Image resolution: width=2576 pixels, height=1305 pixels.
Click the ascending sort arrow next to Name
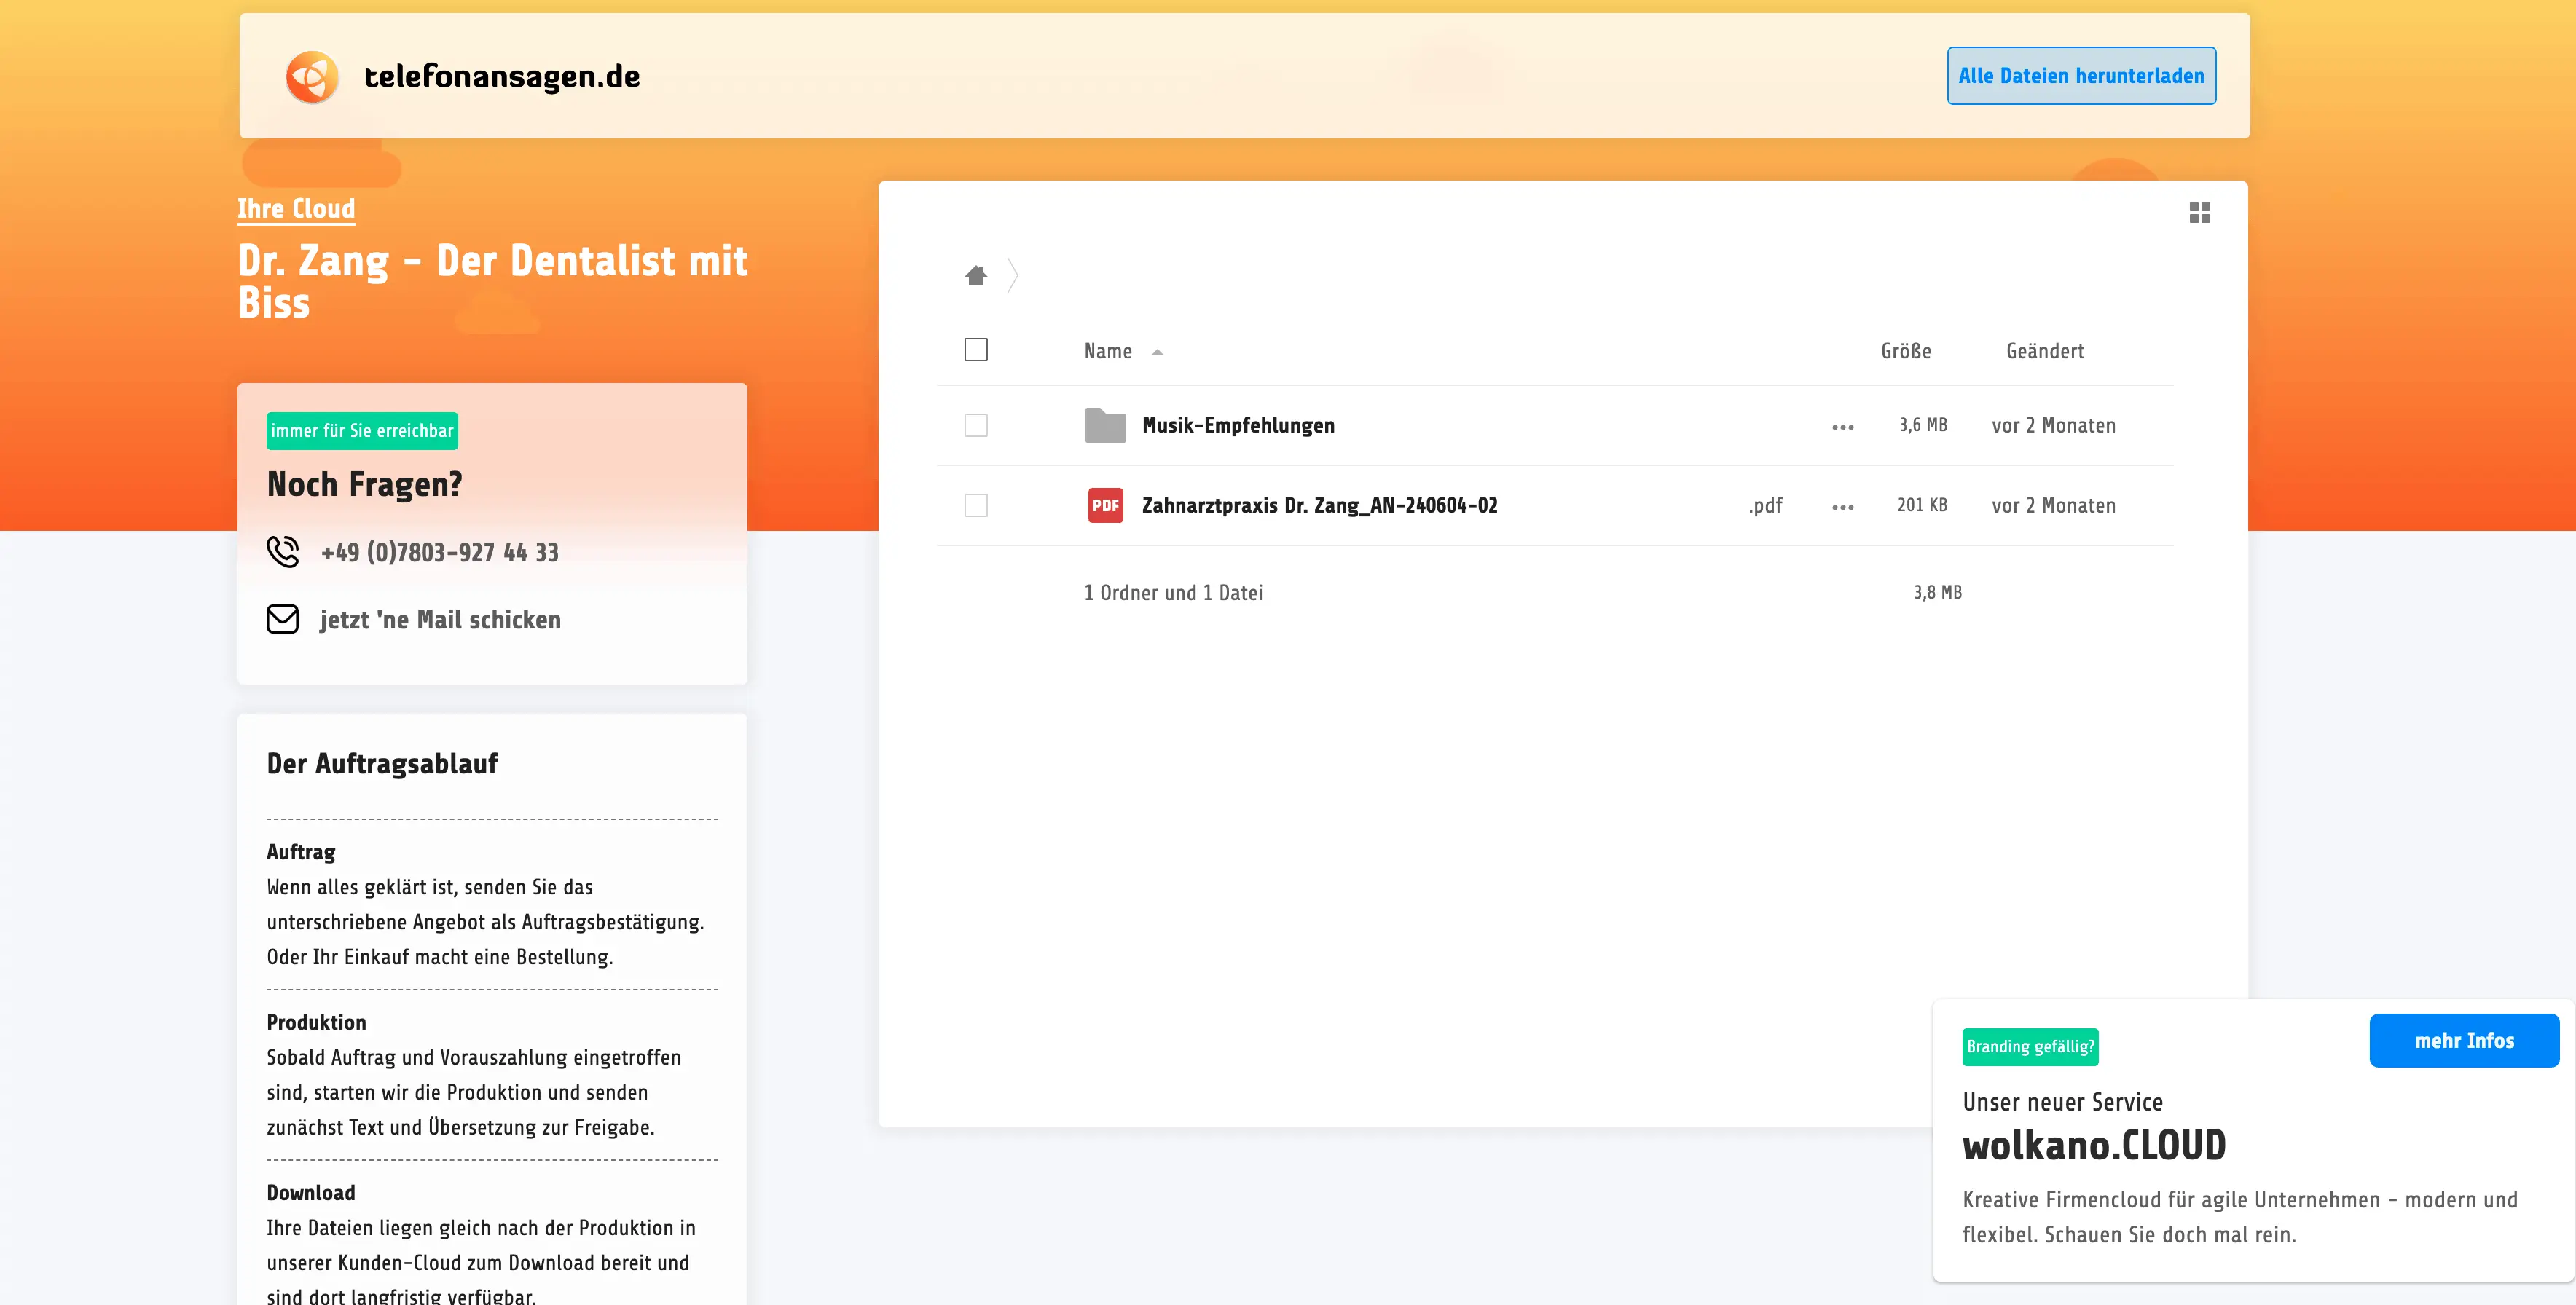pyautogui.click(x=1157, y=352)
